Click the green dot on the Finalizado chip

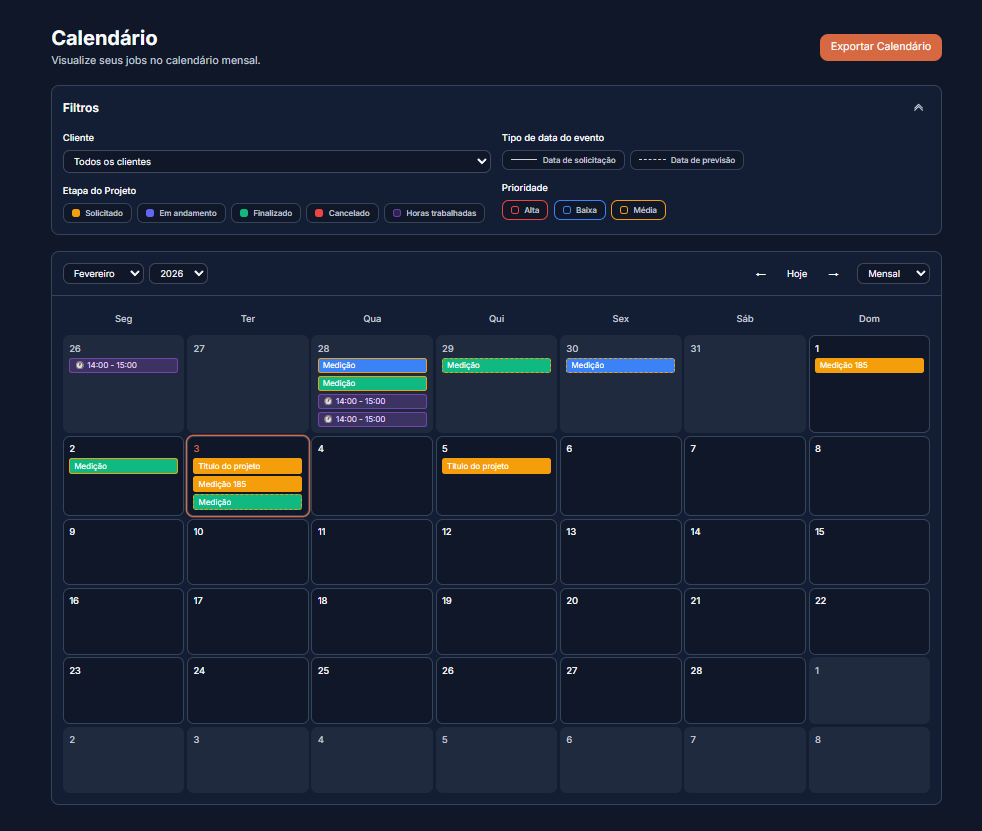[x=242, y=212]
